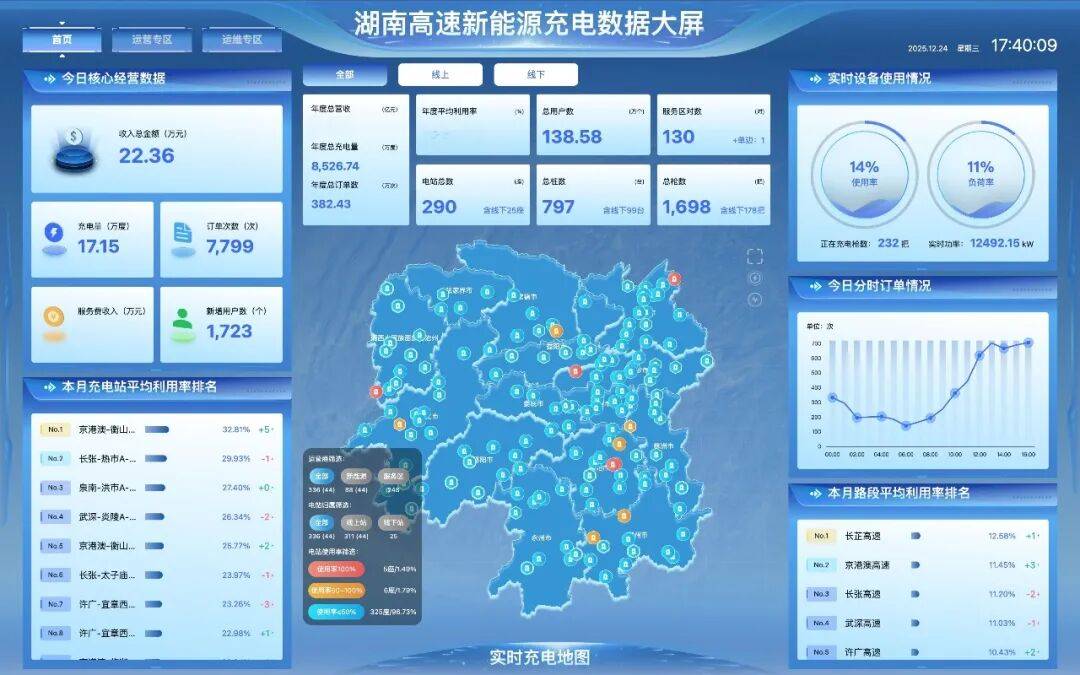Switch to the 运营专区 tab
The height and width of the screenshot is (675, 1080).
tap(152, 40)
